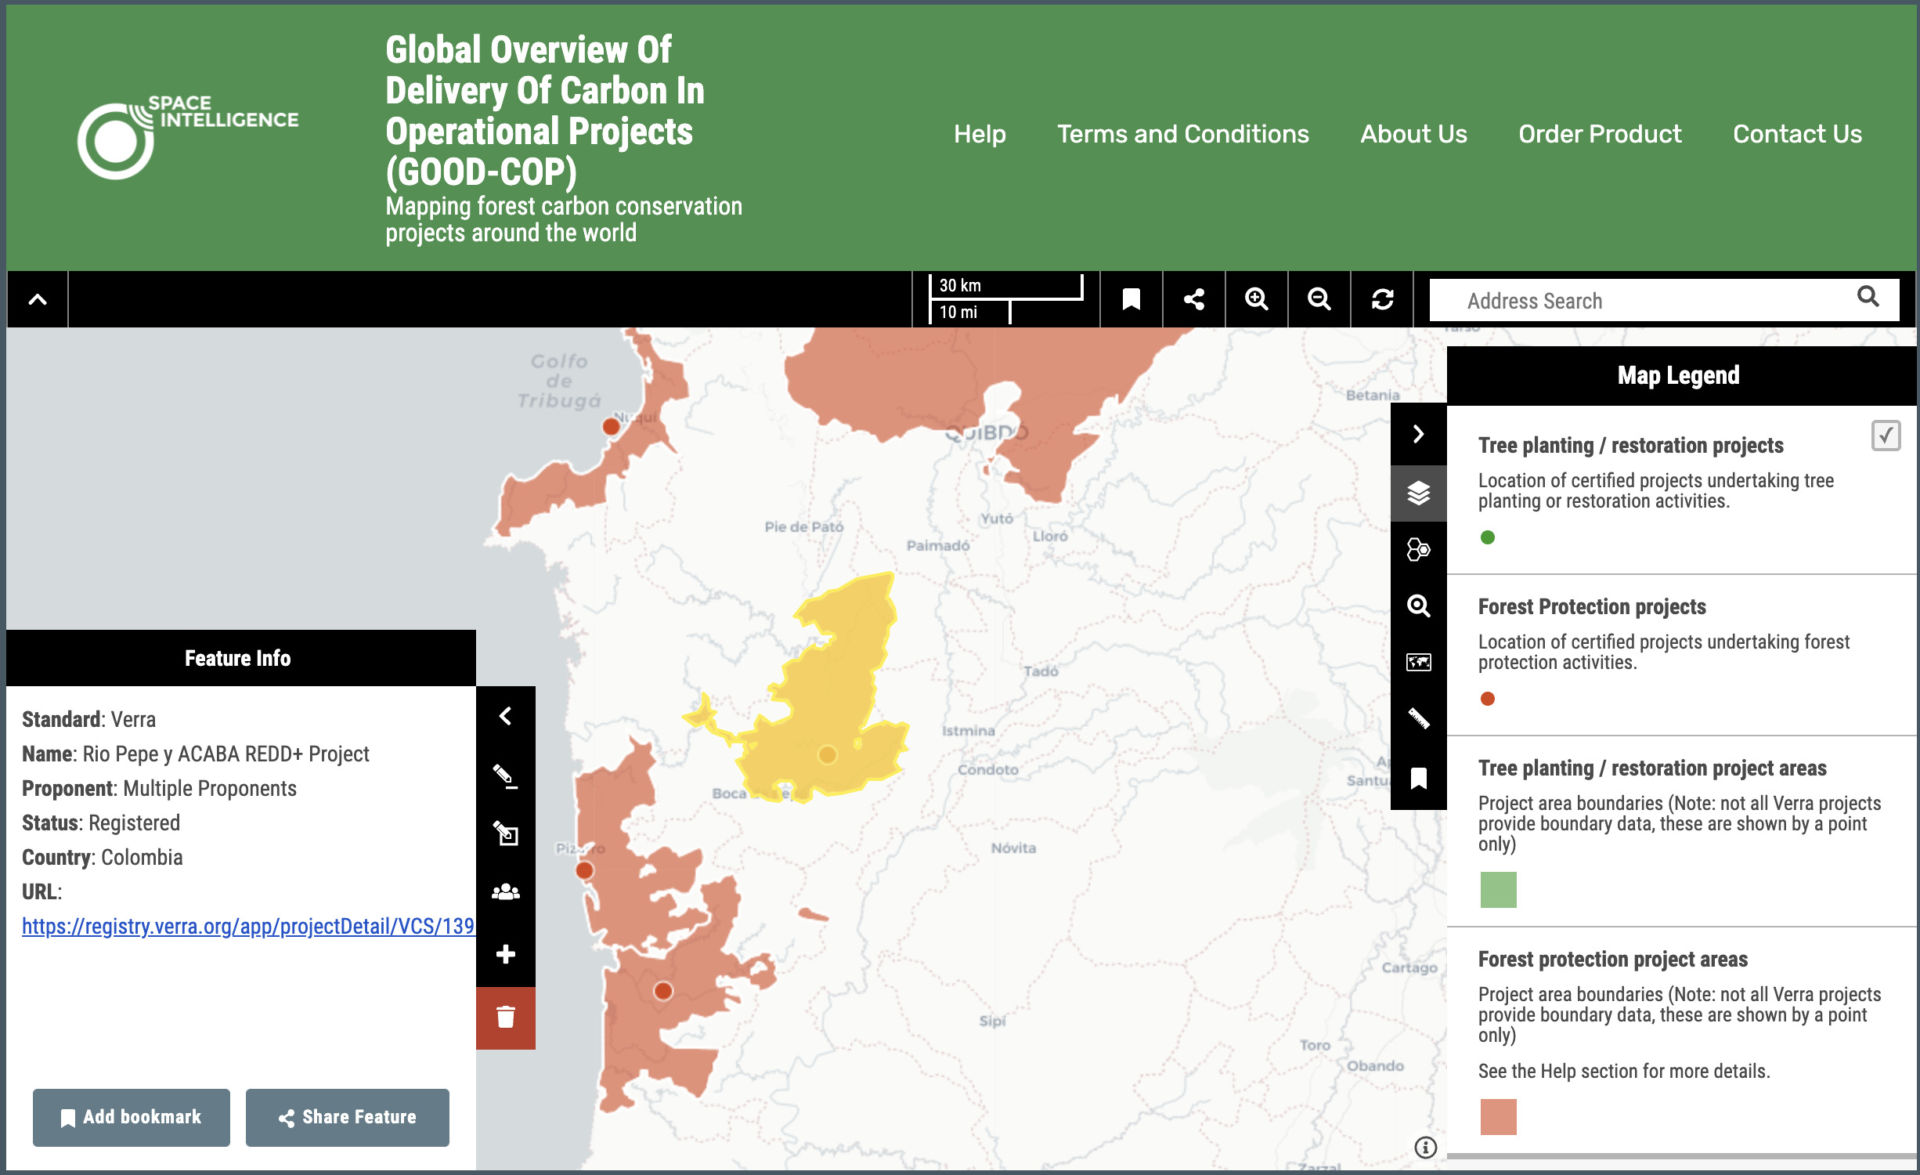Click the GOOD-COP page title
1920x1175 pixels.
(x=545, y=110)
